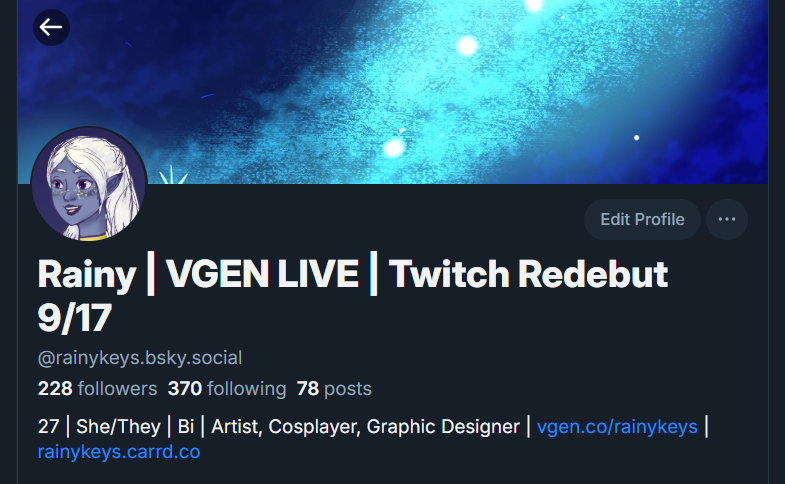Screen dimensions: 785x484
Task: Open the blue starry banner image
Action: [393, 92]
